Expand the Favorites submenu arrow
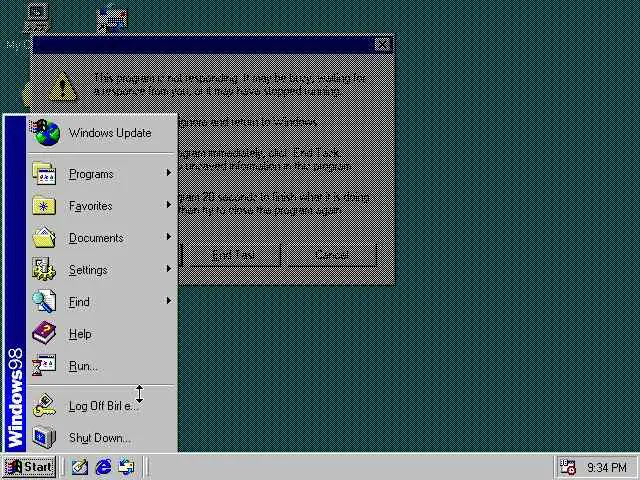The width and height of the screenshot is (640, 480). tap(168, 205)
